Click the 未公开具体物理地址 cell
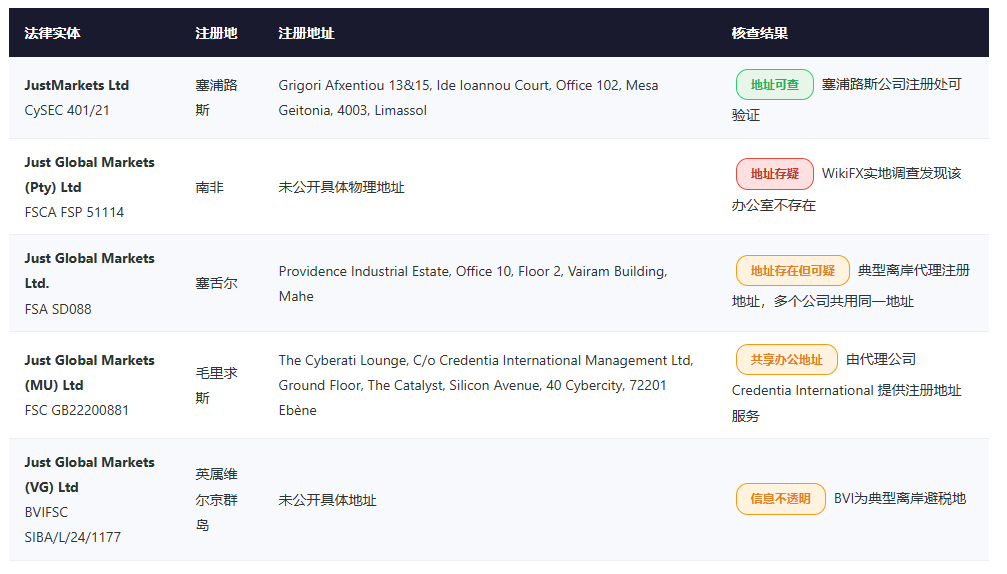Screen dimensions: 1007x574 (x=341, y=187)
